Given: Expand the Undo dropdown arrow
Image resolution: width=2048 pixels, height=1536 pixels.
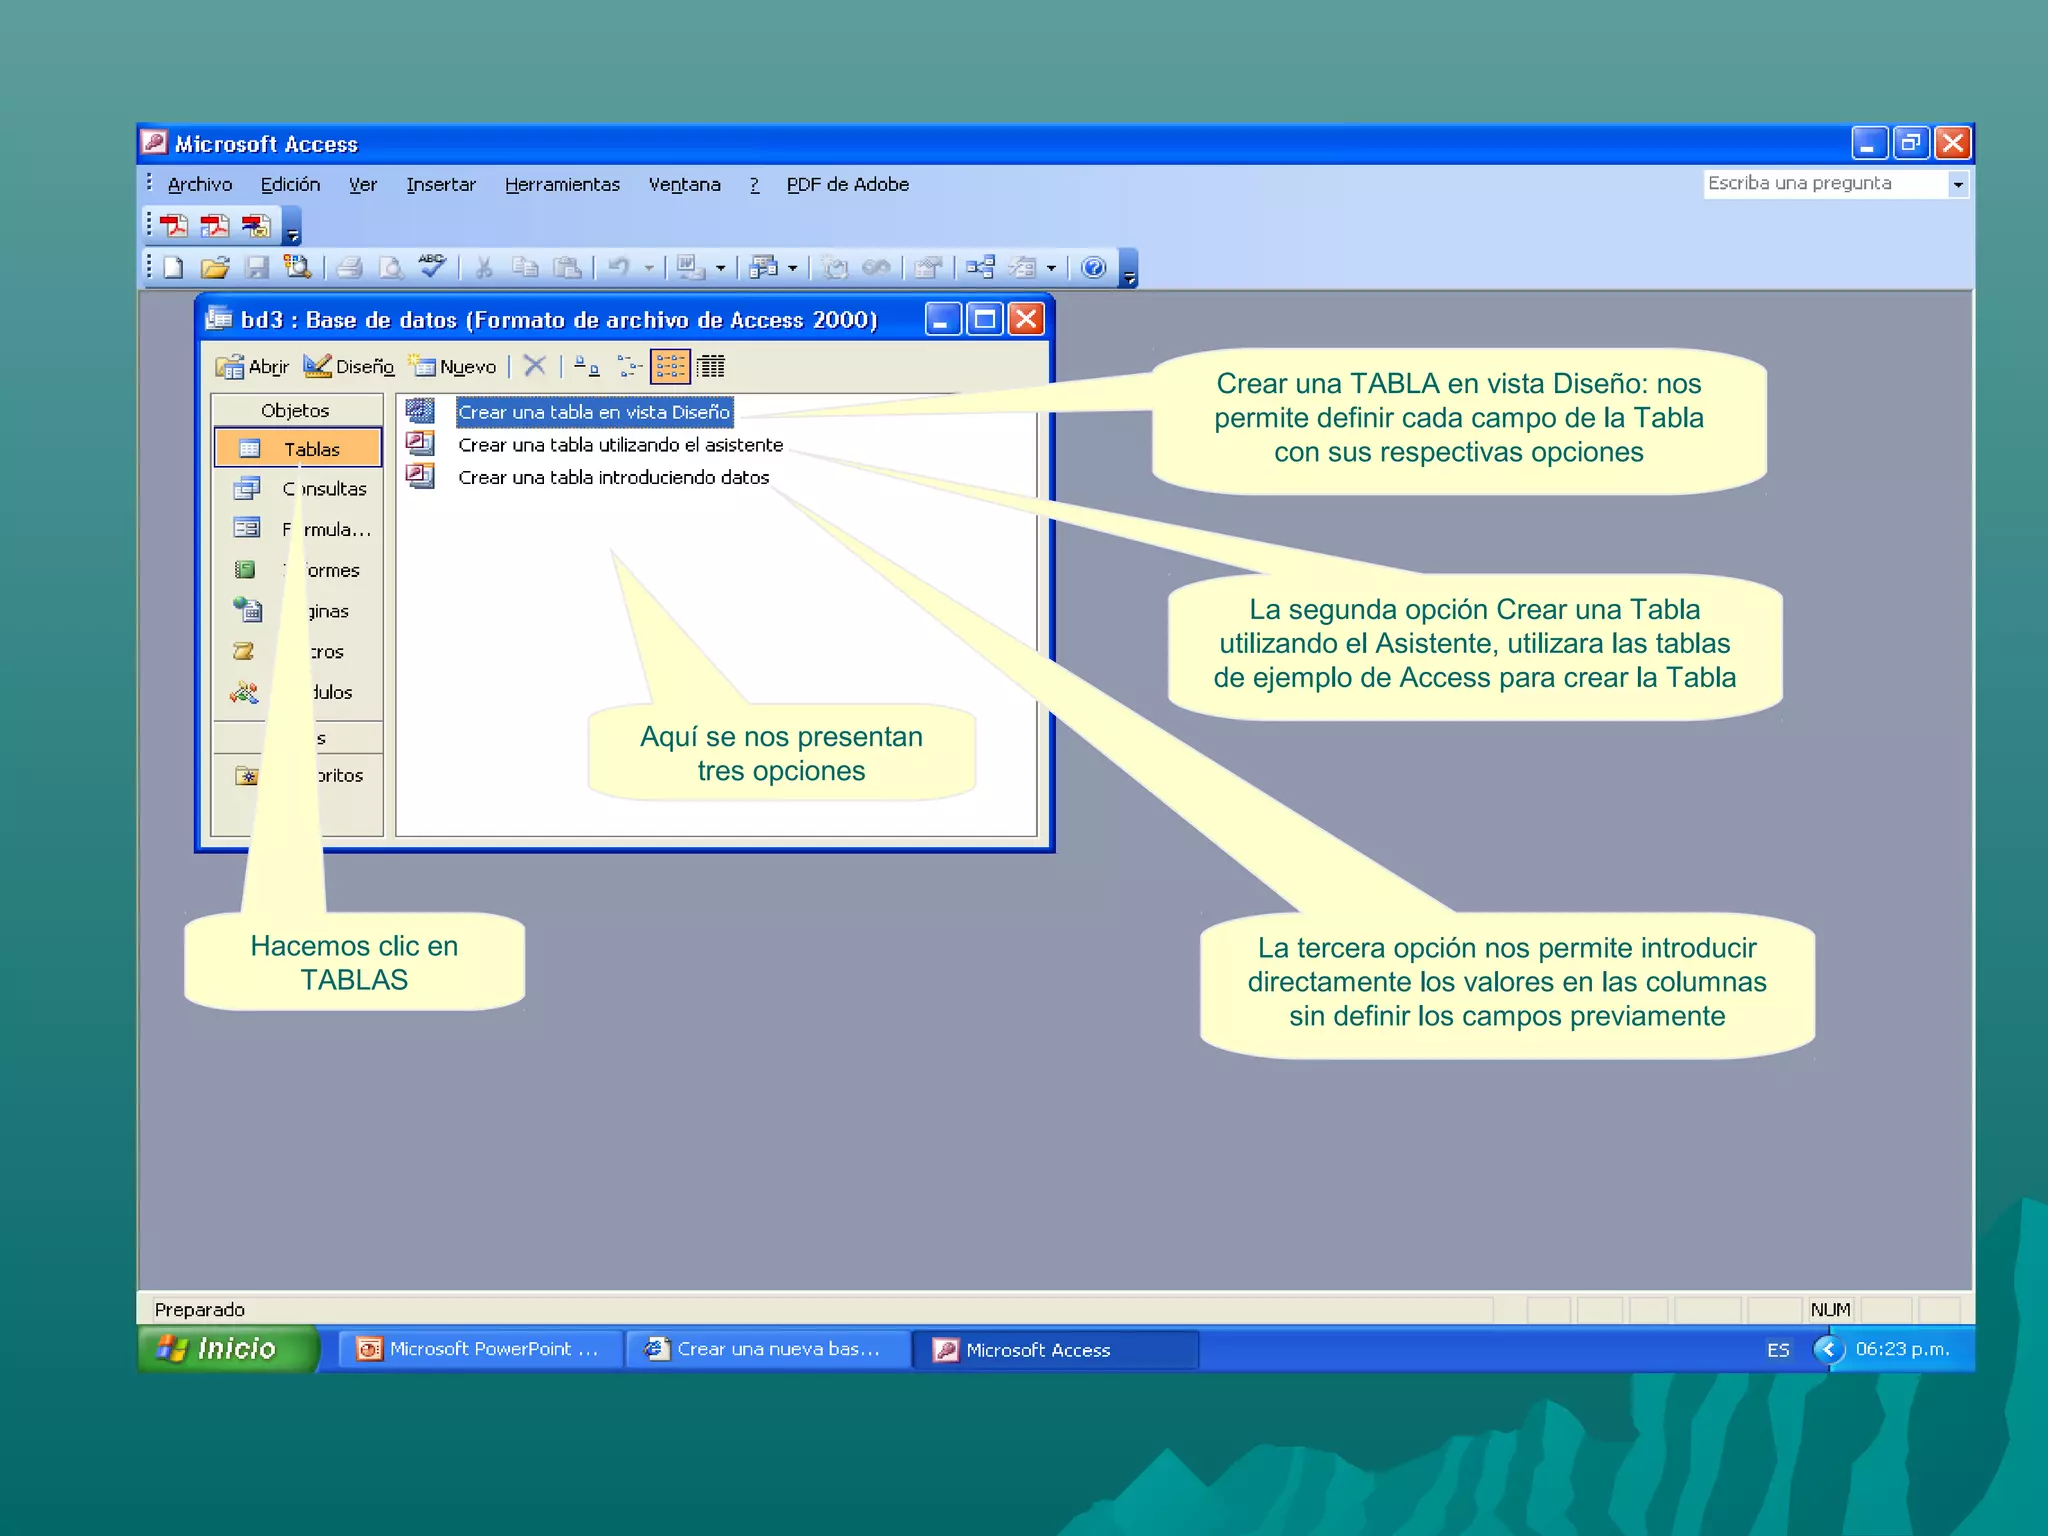Looking at the screenshot, I should click(x=649, y=268).
